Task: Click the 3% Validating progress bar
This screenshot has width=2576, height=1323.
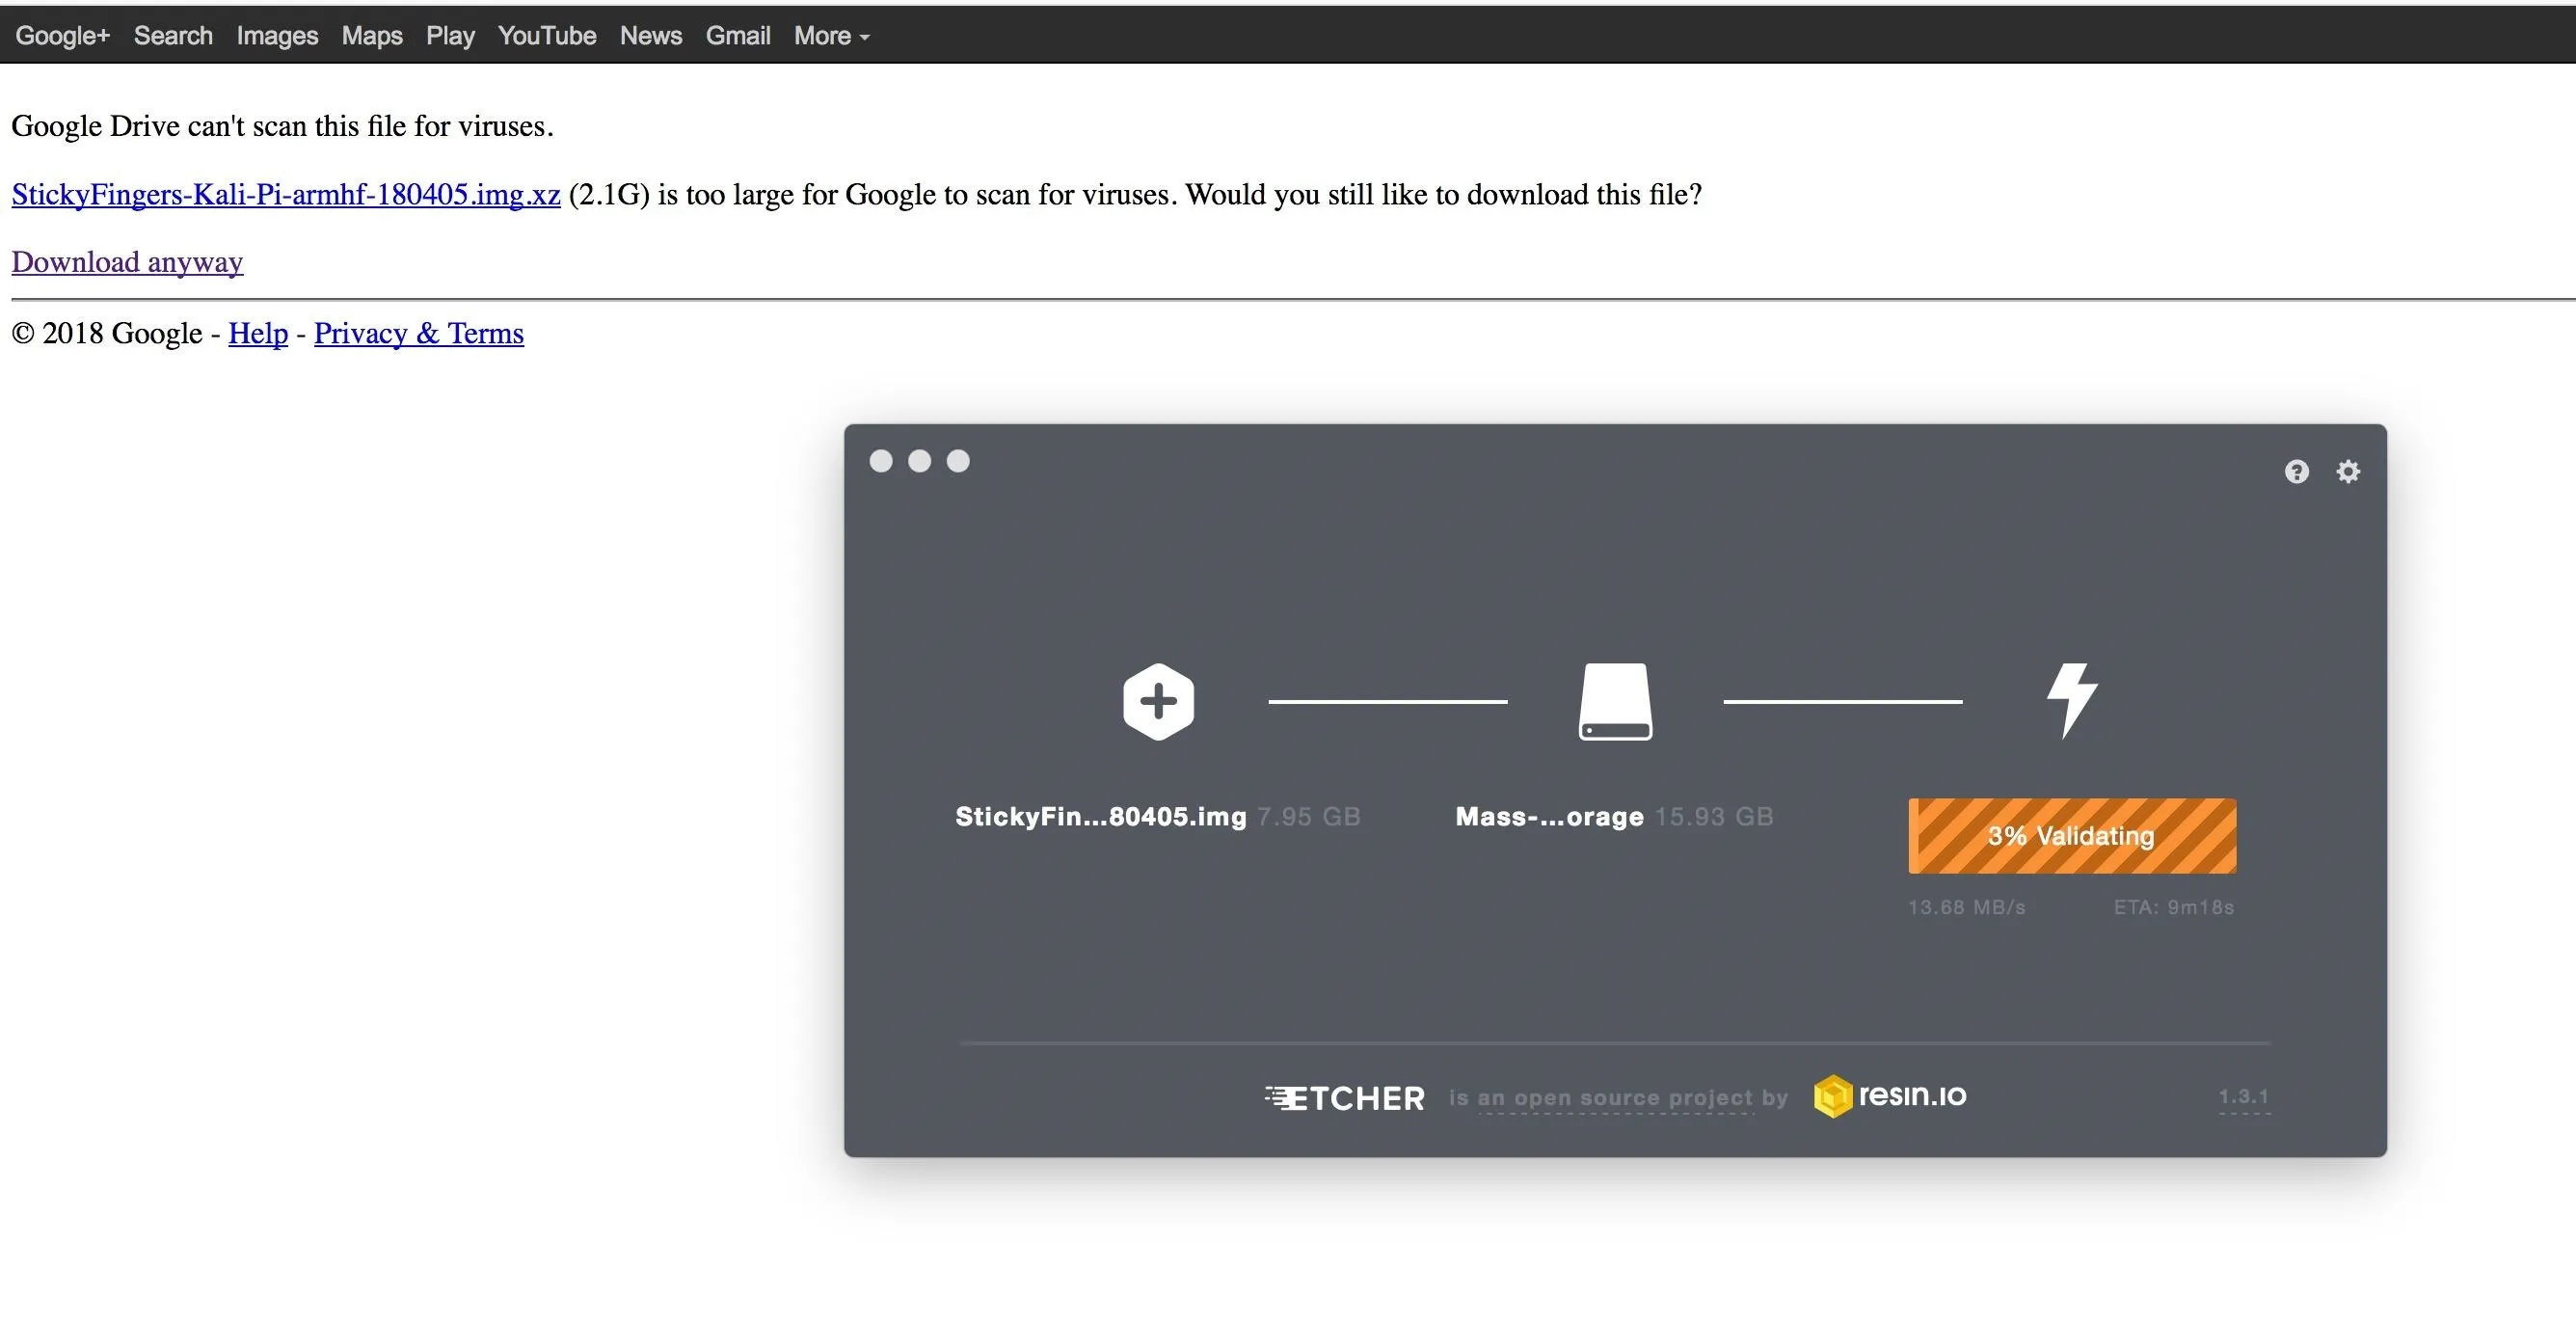Action: tap(2072, 836)
